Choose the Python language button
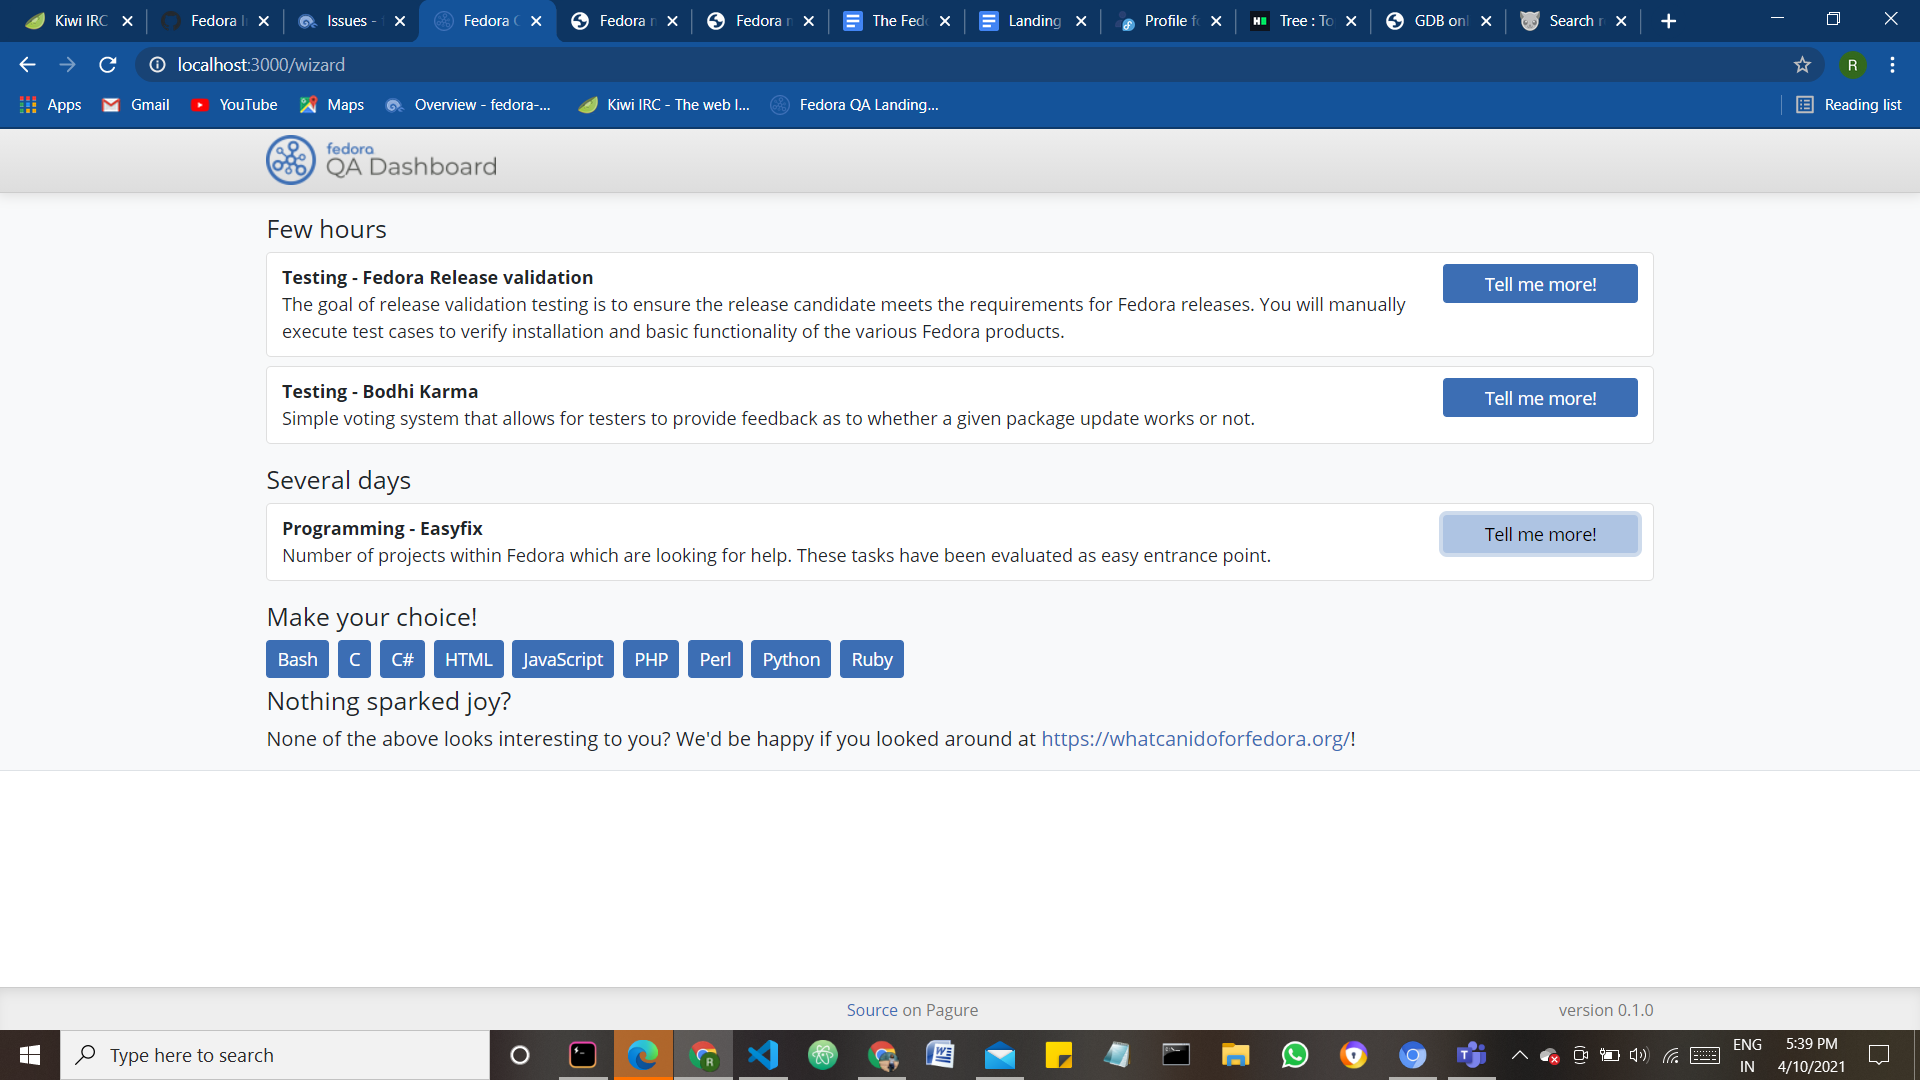Viewport: 1920px width, 1080px height. pos(791,659)
